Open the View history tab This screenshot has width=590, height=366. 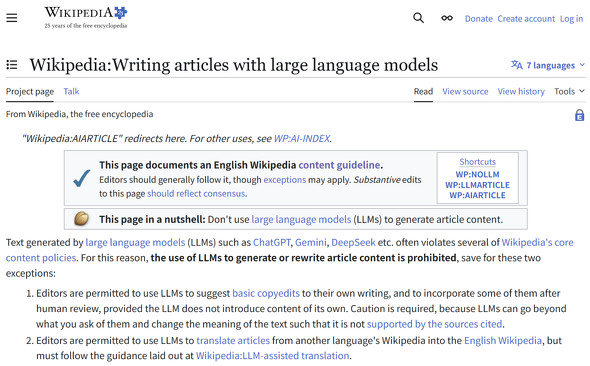click(521, 91)
